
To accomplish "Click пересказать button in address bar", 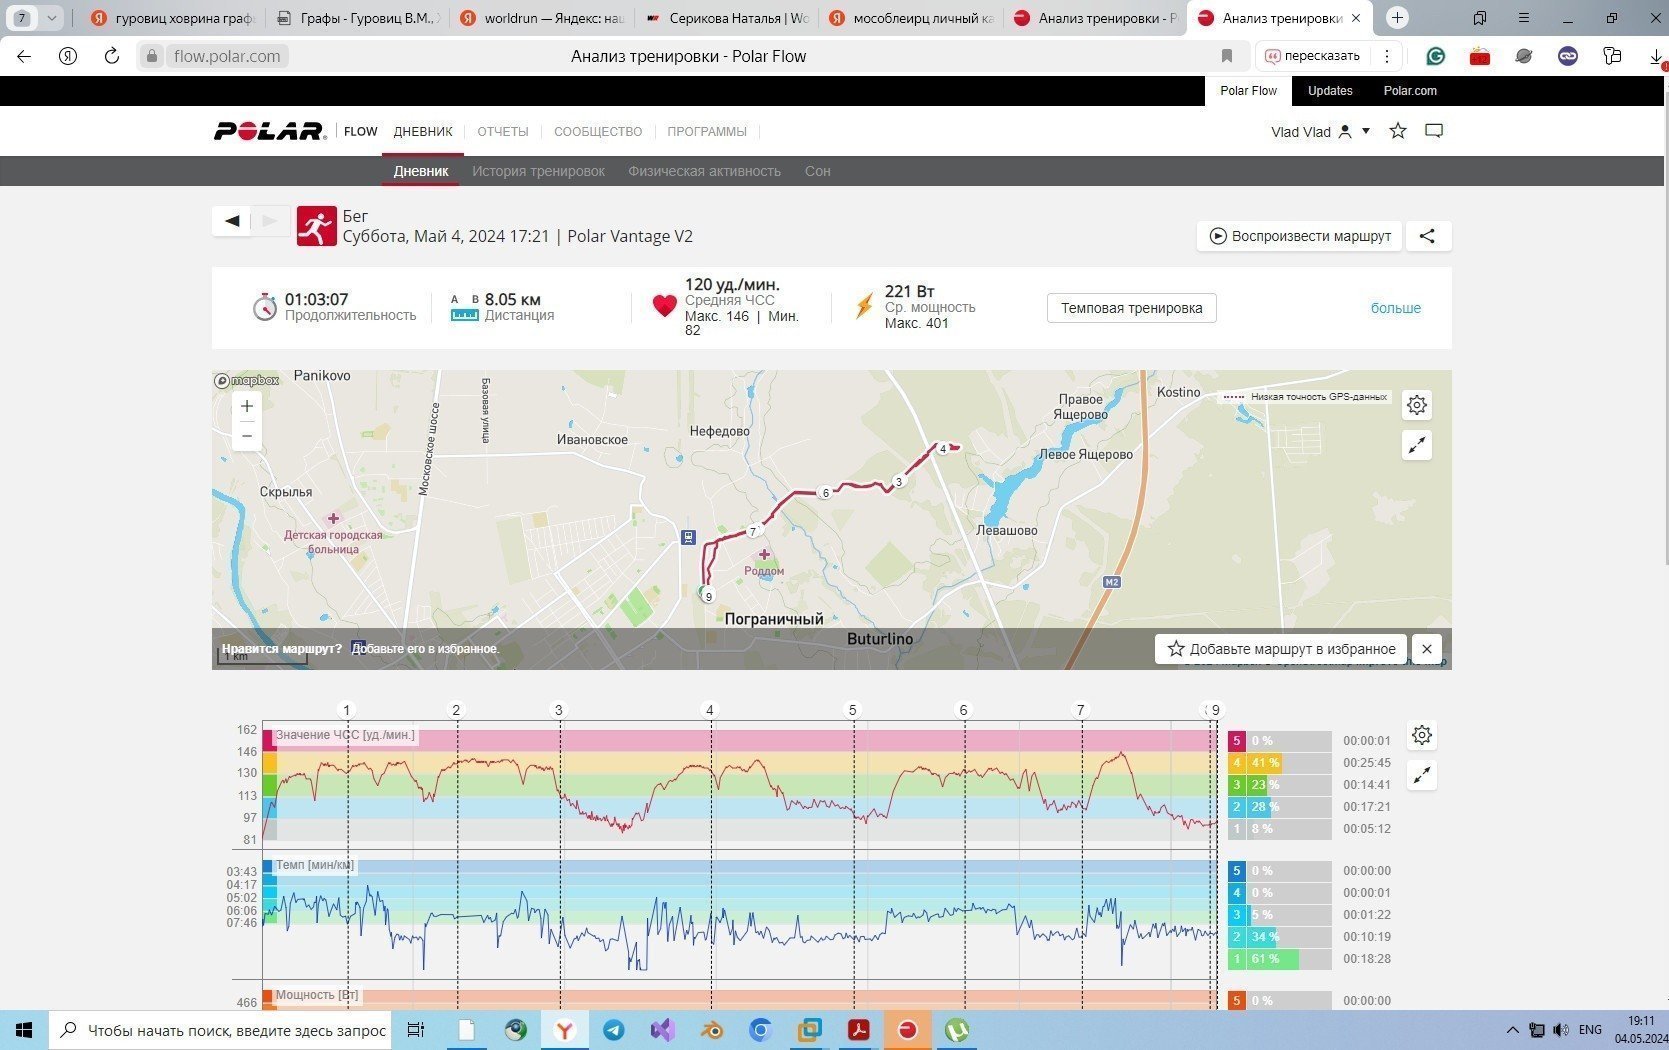I will click(x=1313, y=56).
